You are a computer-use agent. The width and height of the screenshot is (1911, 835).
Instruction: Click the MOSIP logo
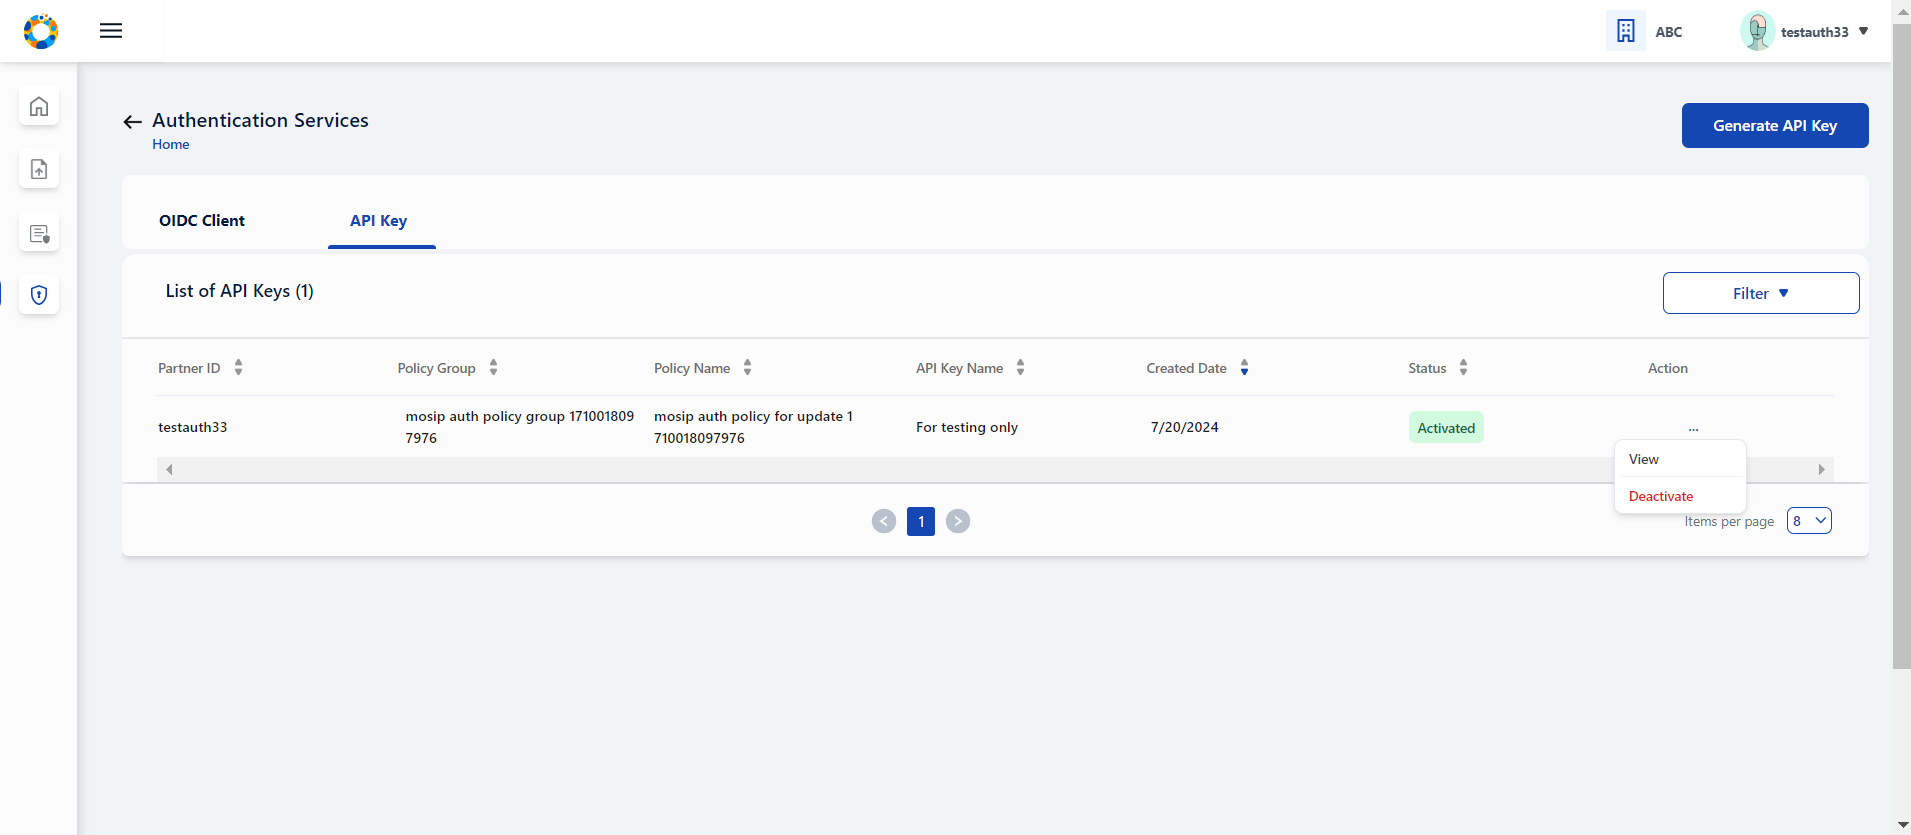click(x=41, y=31)
